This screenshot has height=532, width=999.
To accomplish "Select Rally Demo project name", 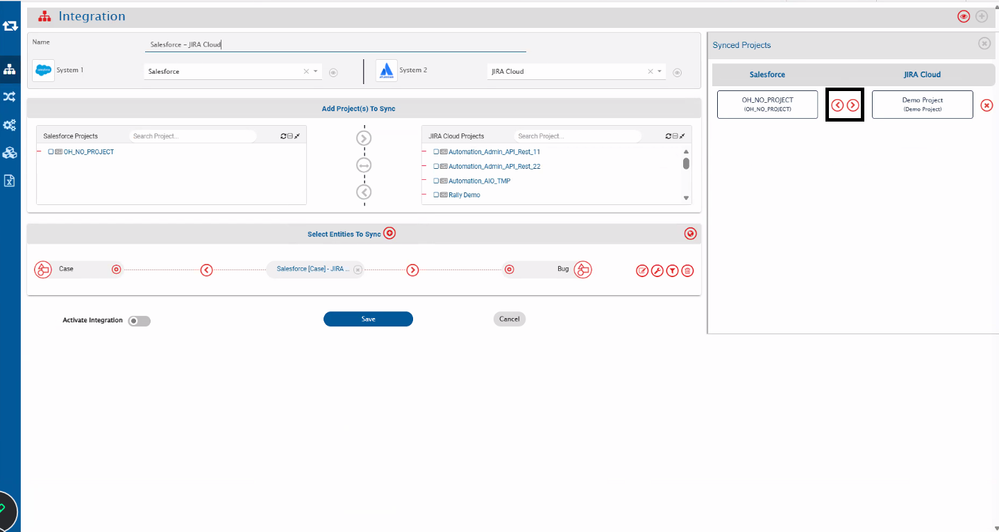I will tap(464, 195).
